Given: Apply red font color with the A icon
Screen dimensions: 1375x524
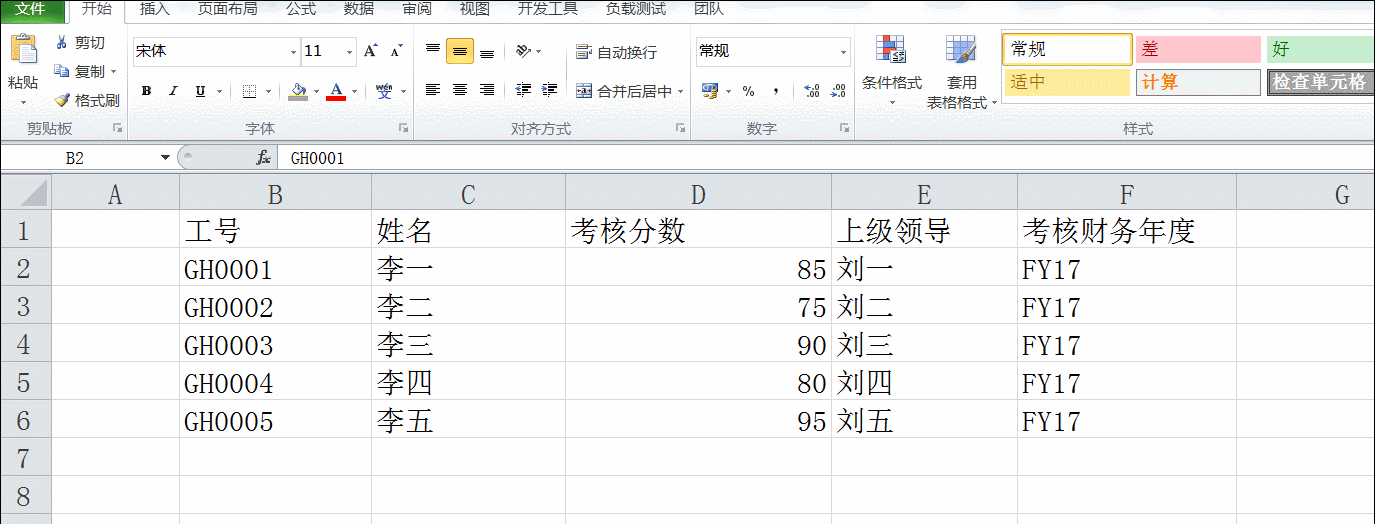Looking at the screenshot, I should 336,91.
